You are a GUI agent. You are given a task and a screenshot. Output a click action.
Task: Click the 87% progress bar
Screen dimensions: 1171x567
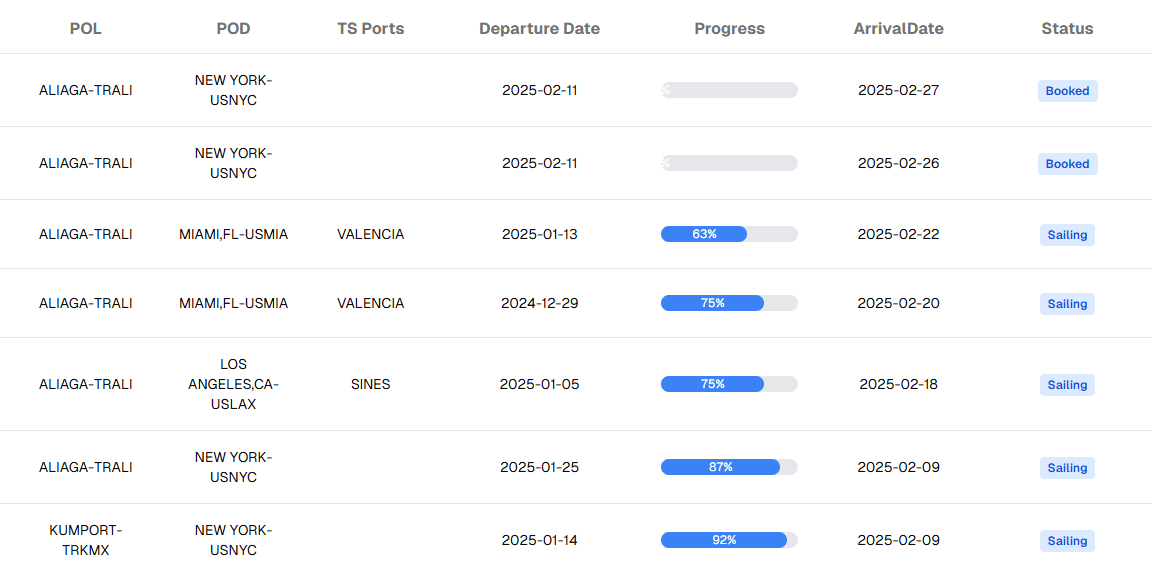[x=729, y=467]
